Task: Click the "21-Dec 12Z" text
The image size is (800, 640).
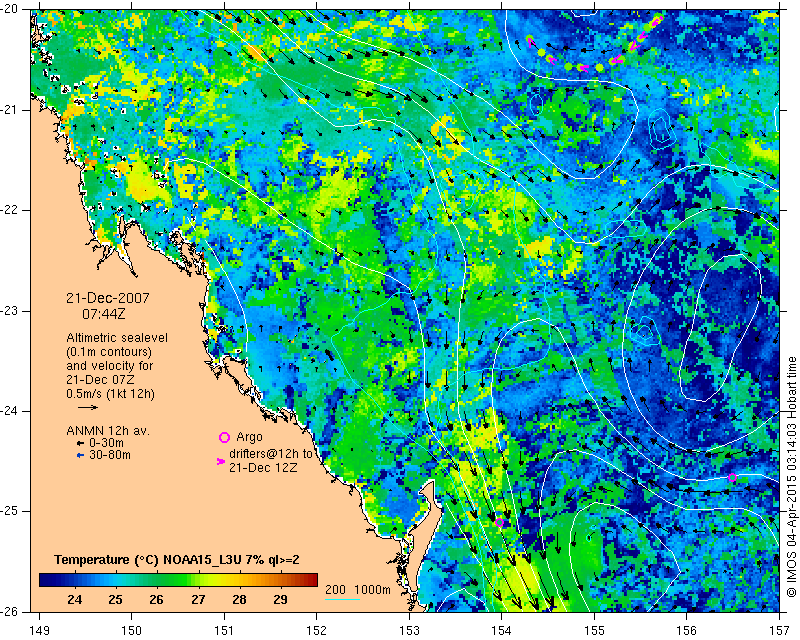Action: click(x=263, y=467)
